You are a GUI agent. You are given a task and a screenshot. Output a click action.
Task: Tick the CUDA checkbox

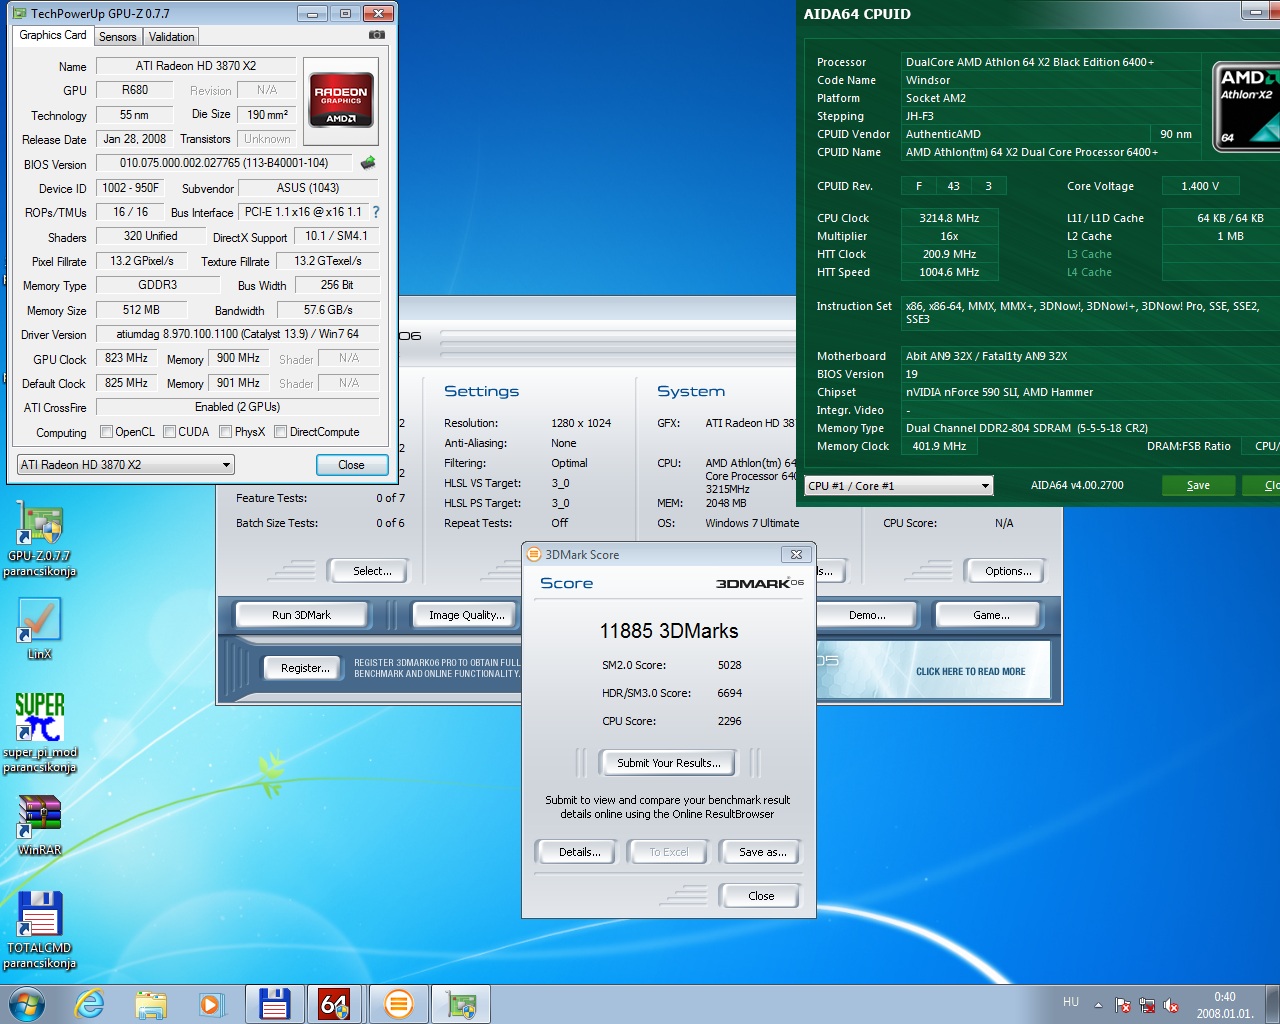coord(170,432)
